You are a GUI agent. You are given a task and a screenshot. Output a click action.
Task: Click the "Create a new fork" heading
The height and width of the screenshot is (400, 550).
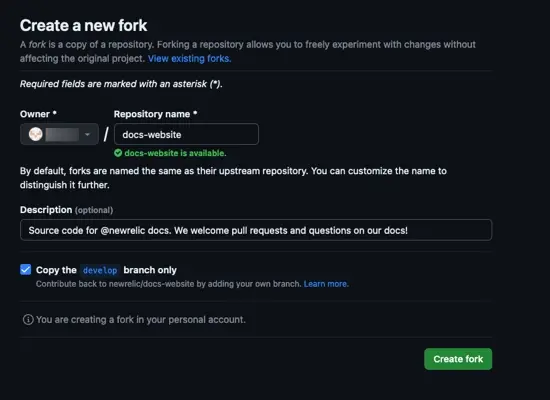tap(83, 25)
